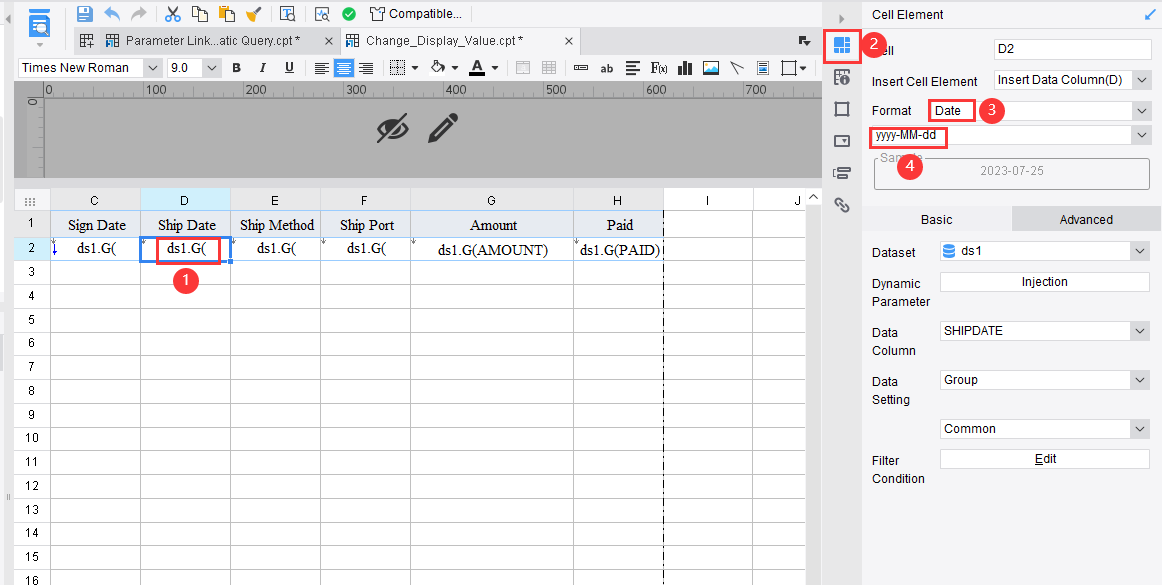Open the Insert Formula F(x) tool
The image size is (1162, 585).
658,67
